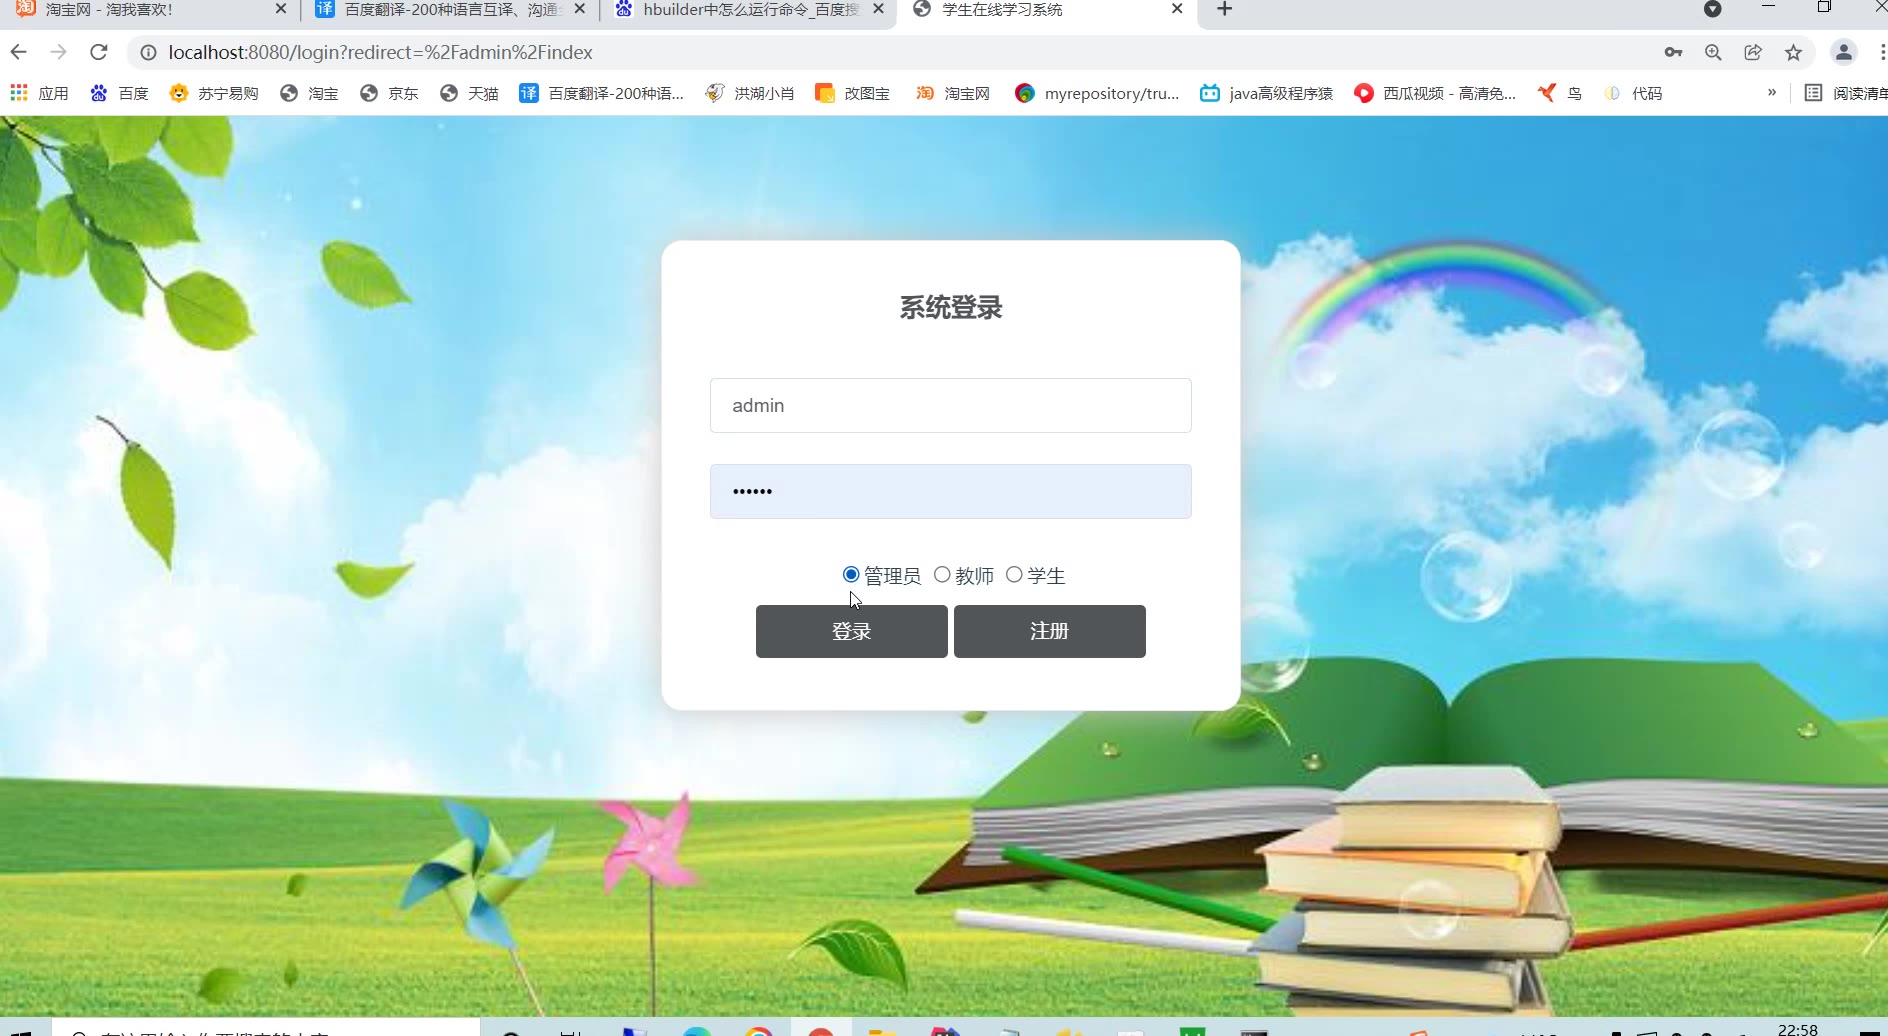Open the 淘宝 bookmark
The image size is (1888, 1036).
coord(309,93)
